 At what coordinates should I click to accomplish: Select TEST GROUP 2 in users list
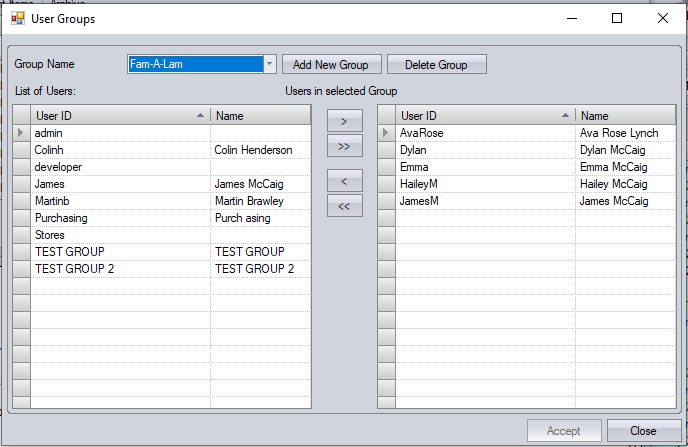pyautogui.click(x=120, y=269)
